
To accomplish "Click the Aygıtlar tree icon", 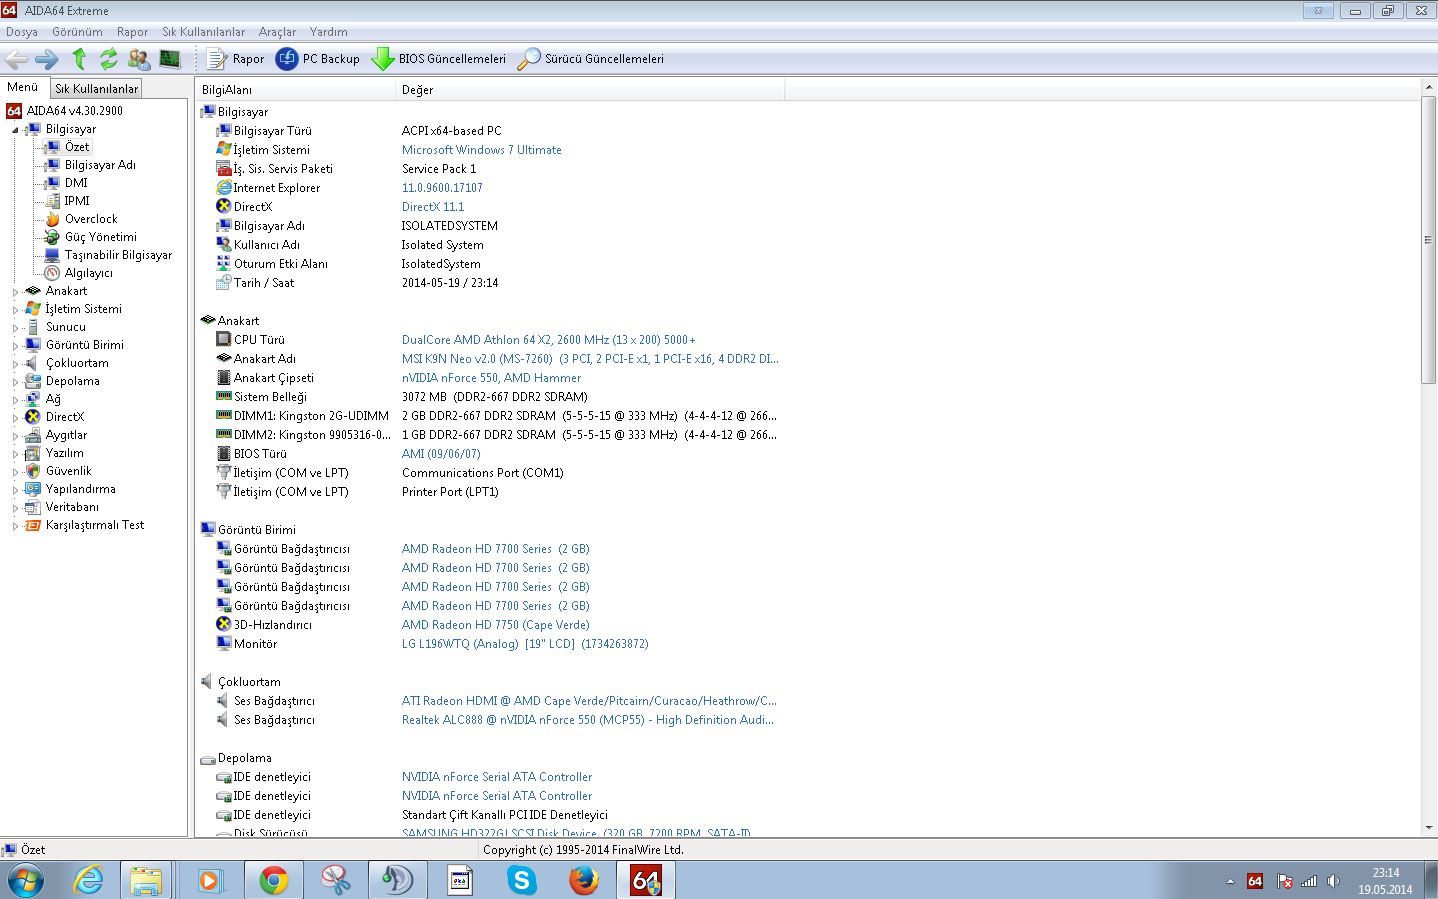I will point(33,435).
